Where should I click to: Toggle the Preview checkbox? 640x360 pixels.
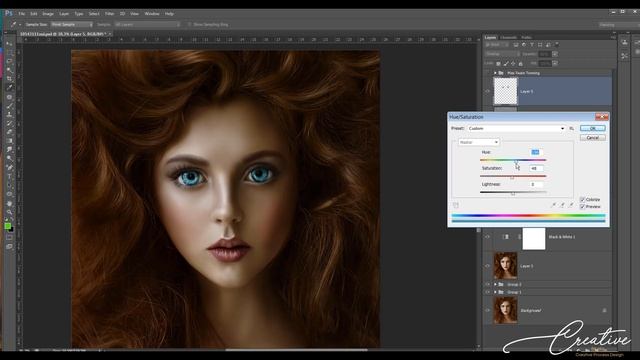click(582, 206)
